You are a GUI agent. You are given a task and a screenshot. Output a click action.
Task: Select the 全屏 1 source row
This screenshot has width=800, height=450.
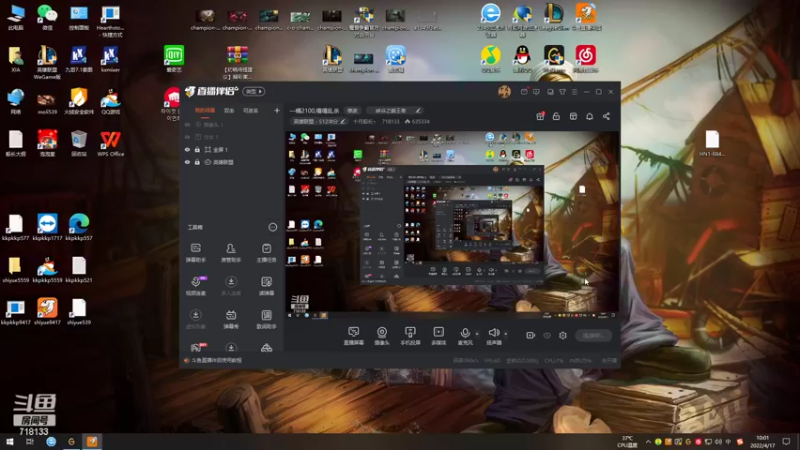click(232, 149)
